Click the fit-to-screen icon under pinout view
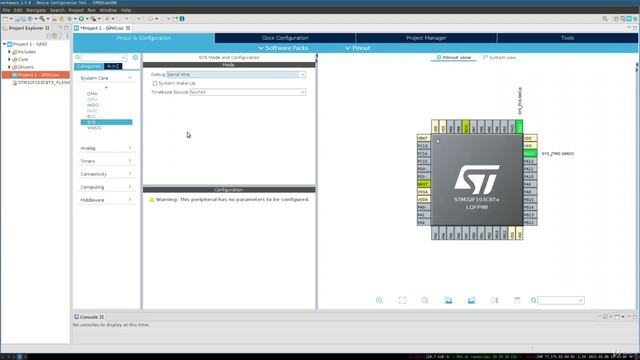This screenshot has height=360, width=640. (402, 300)
